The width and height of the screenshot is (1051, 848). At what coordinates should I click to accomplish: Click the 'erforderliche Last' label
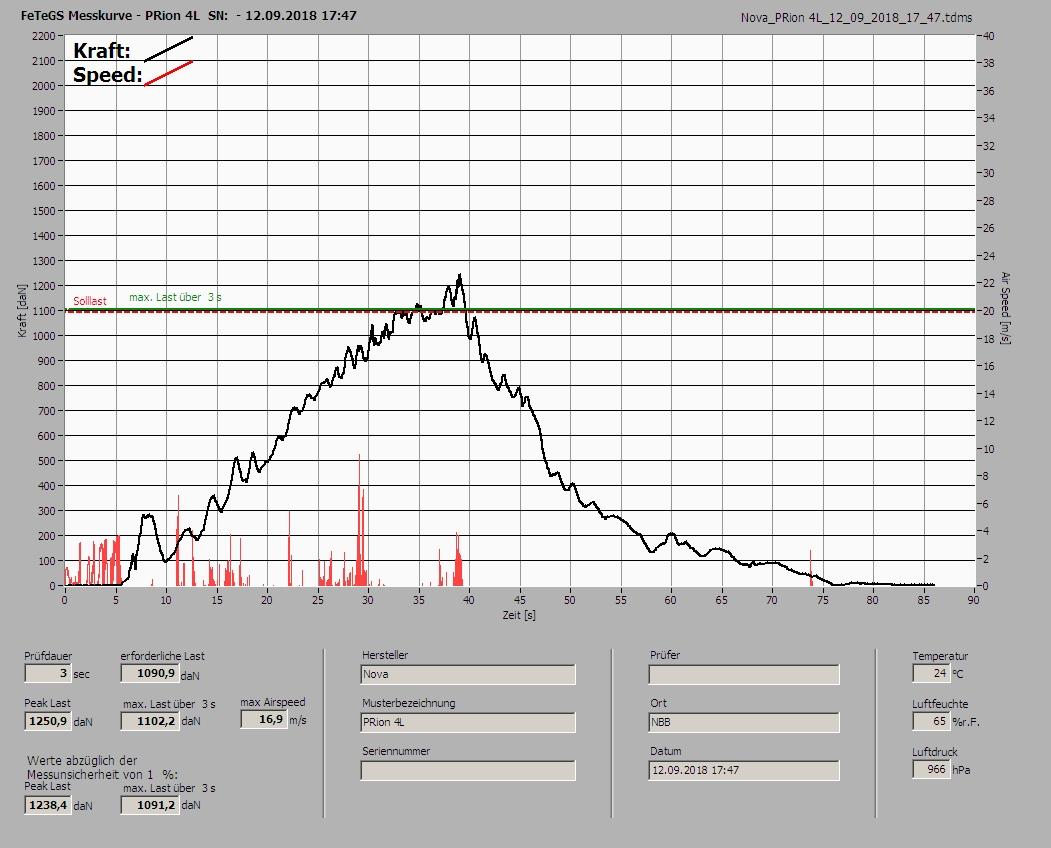(163, 656)
